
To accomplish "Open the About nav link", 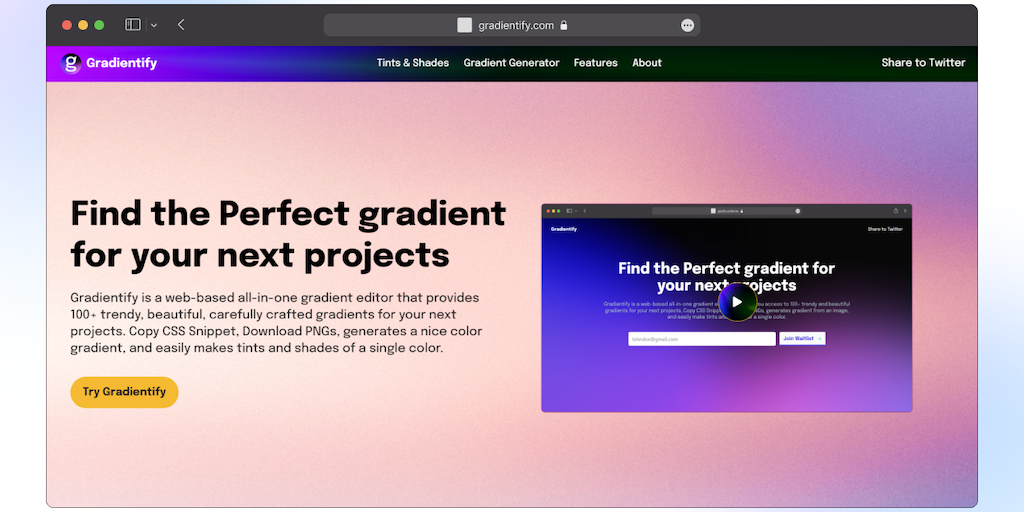I will pyautogui.click(x=647, y=63).
